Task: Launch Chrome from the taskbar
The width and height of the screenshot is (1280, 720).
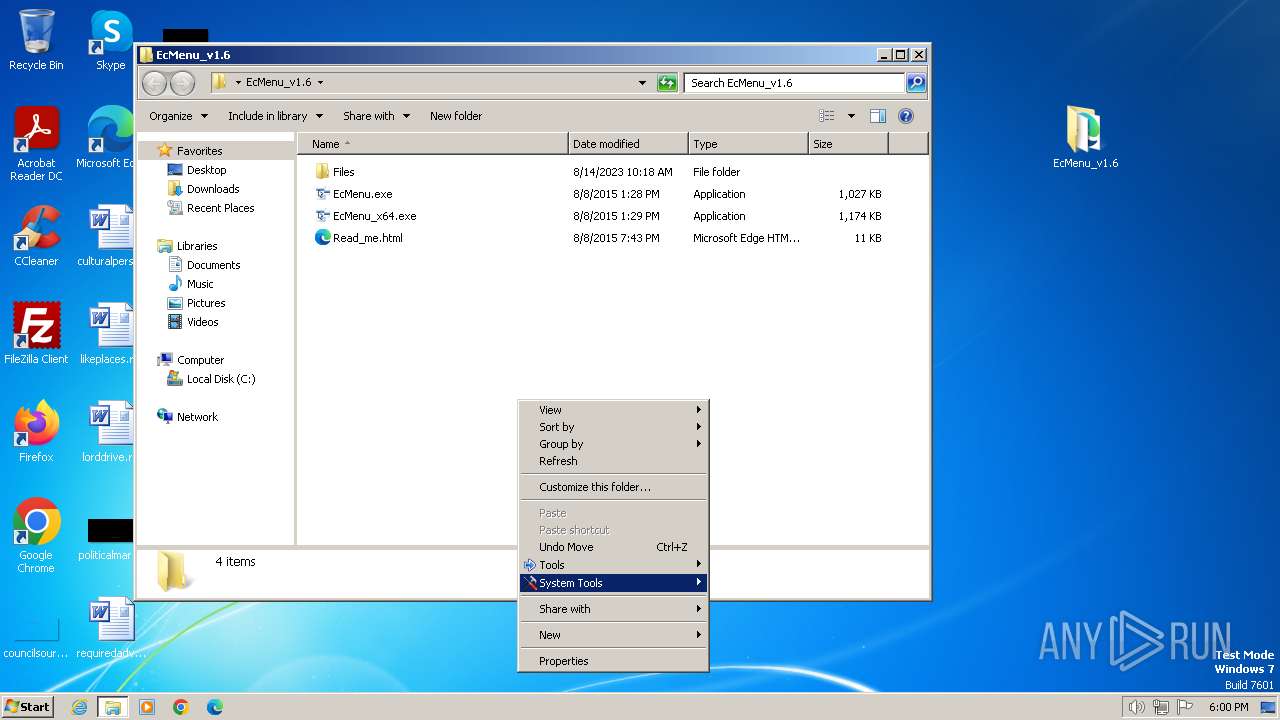Action: [181, 707]
